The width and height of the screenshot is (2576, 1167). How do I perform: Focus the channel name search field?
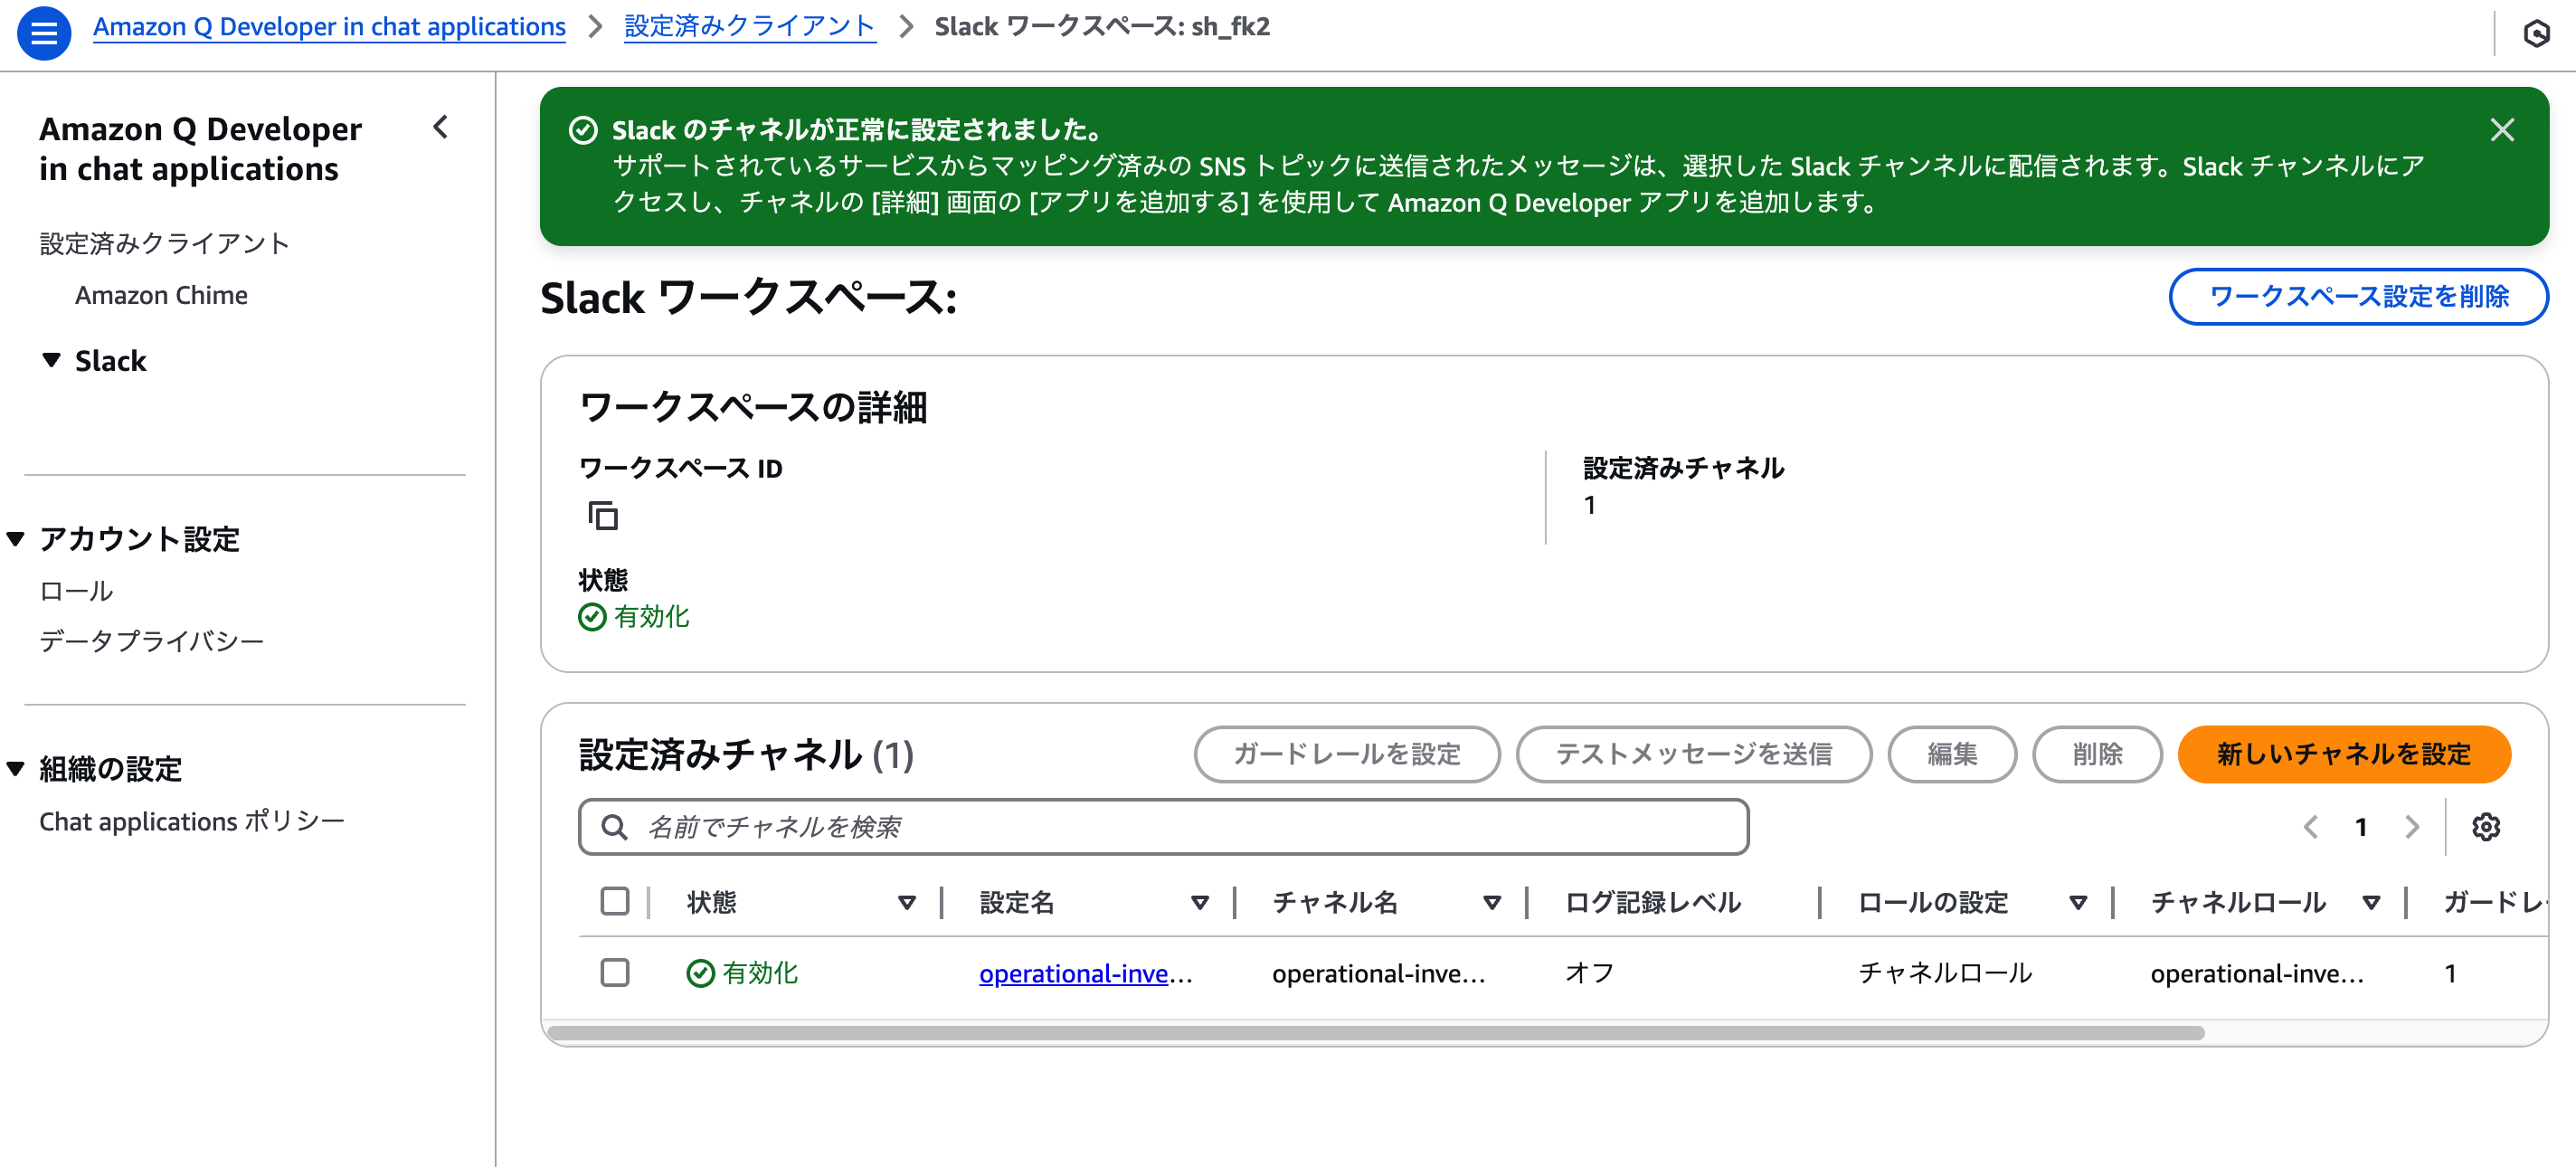pyautogui.click(x=1163, y=827)
